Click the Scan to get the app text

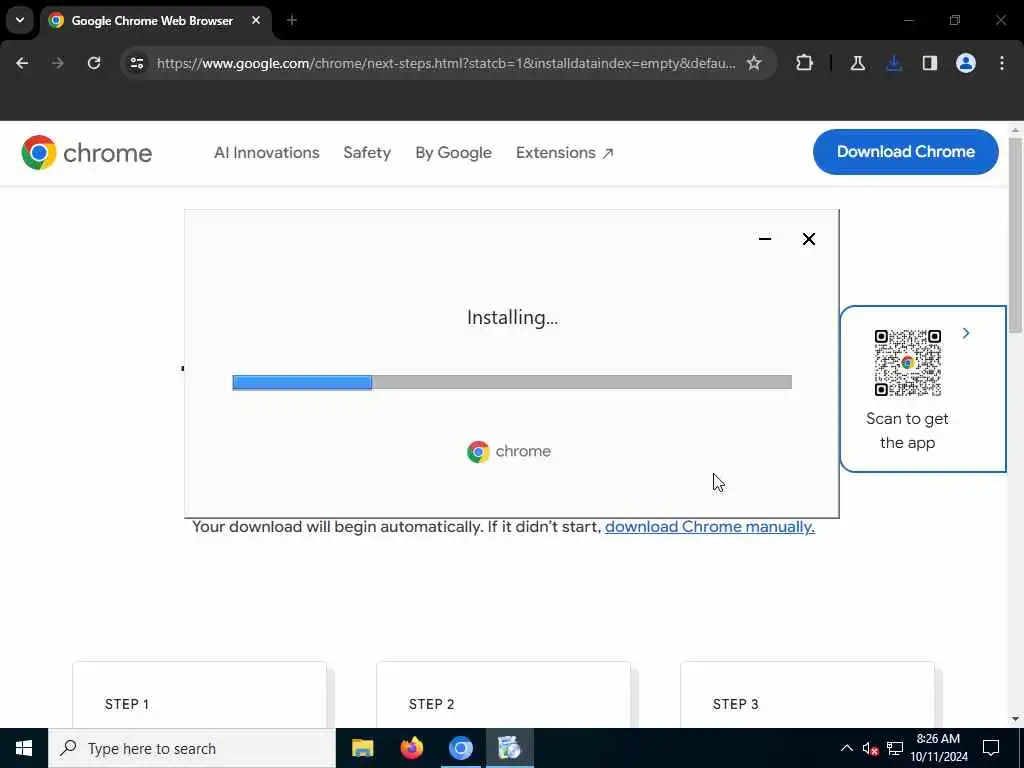[907, 431]
